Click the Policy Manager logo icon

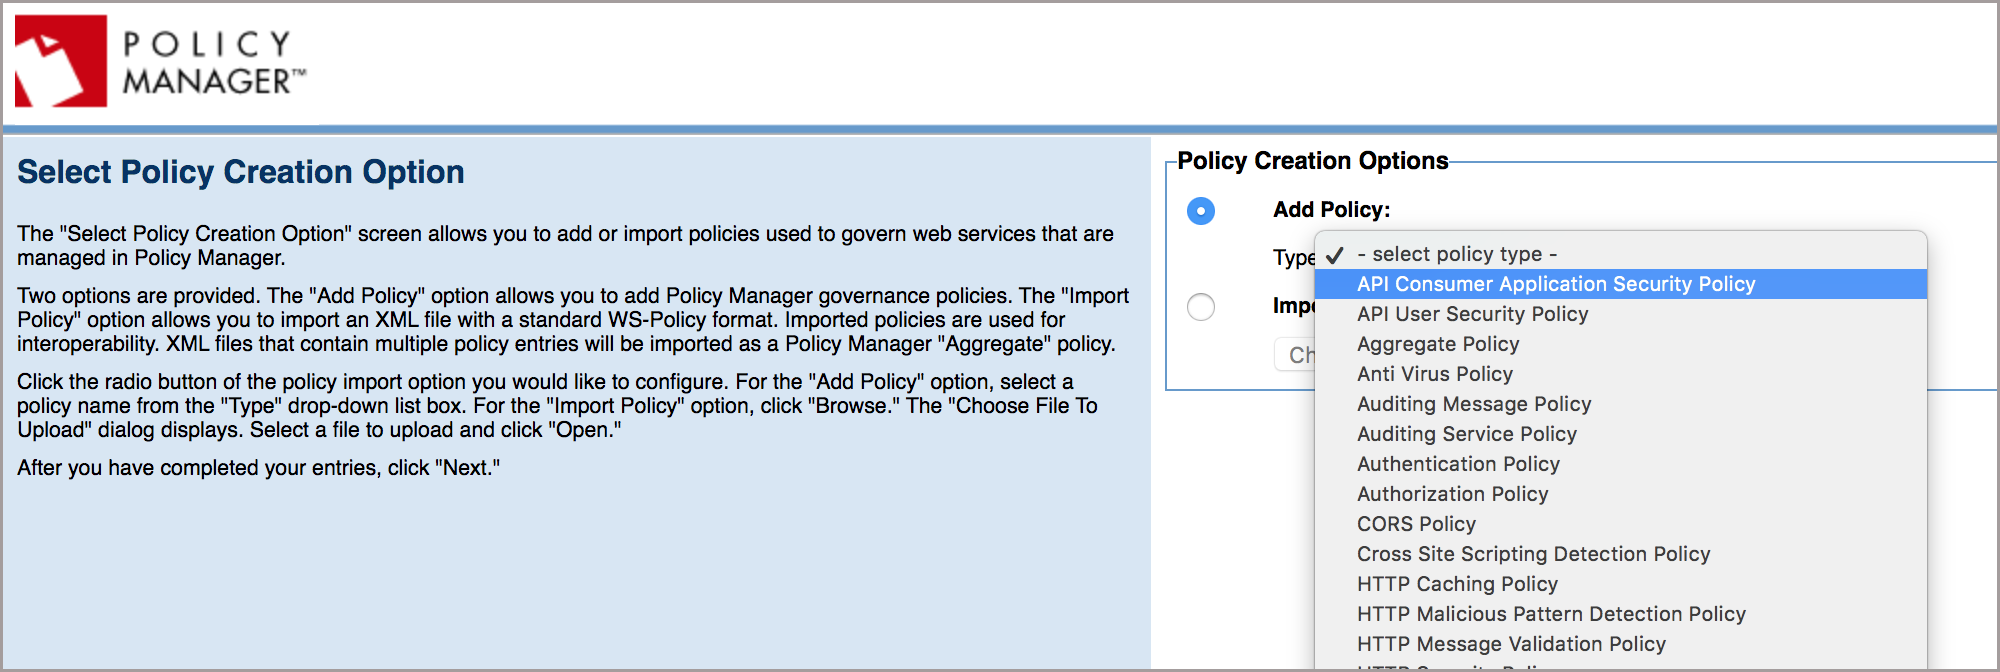pos(61,61)
